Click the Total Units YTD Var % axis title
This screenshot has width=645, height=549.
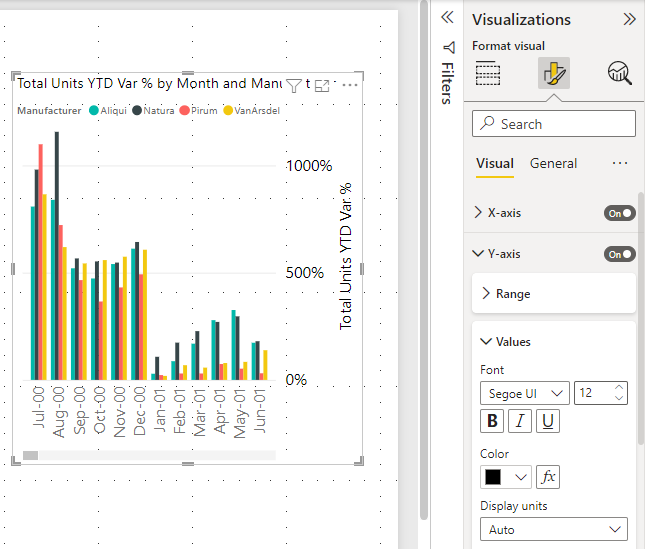pos(346,256)
